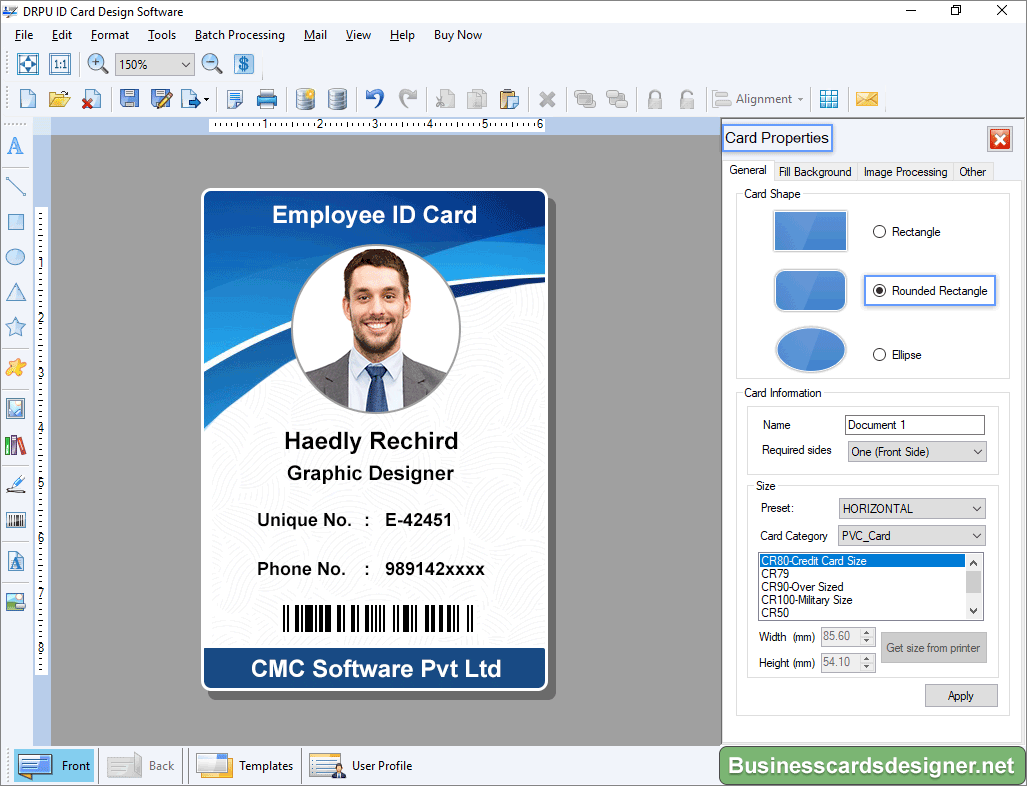Select the Signature pen tool
Viewport: 1027px width, 786px height.
coord(16,484)
